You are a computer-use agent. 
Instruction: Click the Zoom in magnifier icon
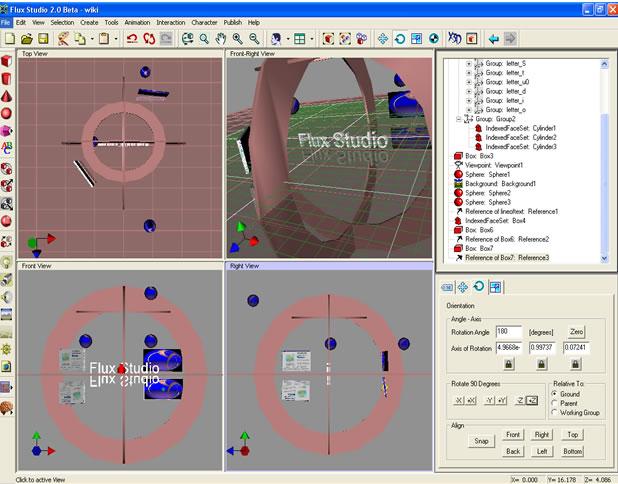(237, 39)
